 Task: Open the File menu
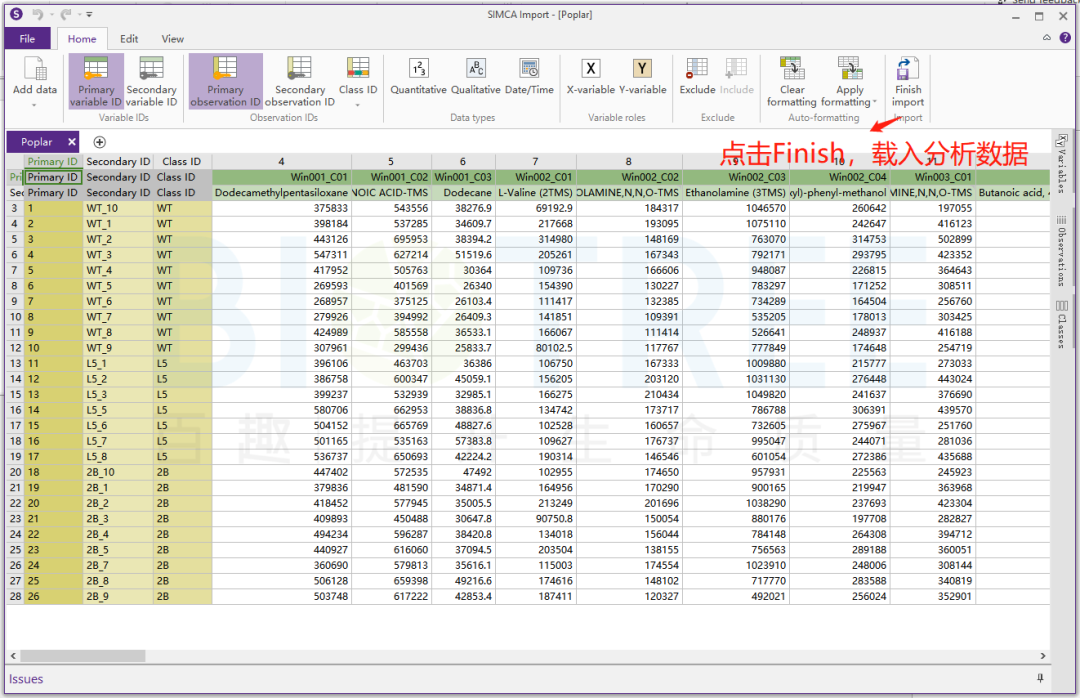27,39
